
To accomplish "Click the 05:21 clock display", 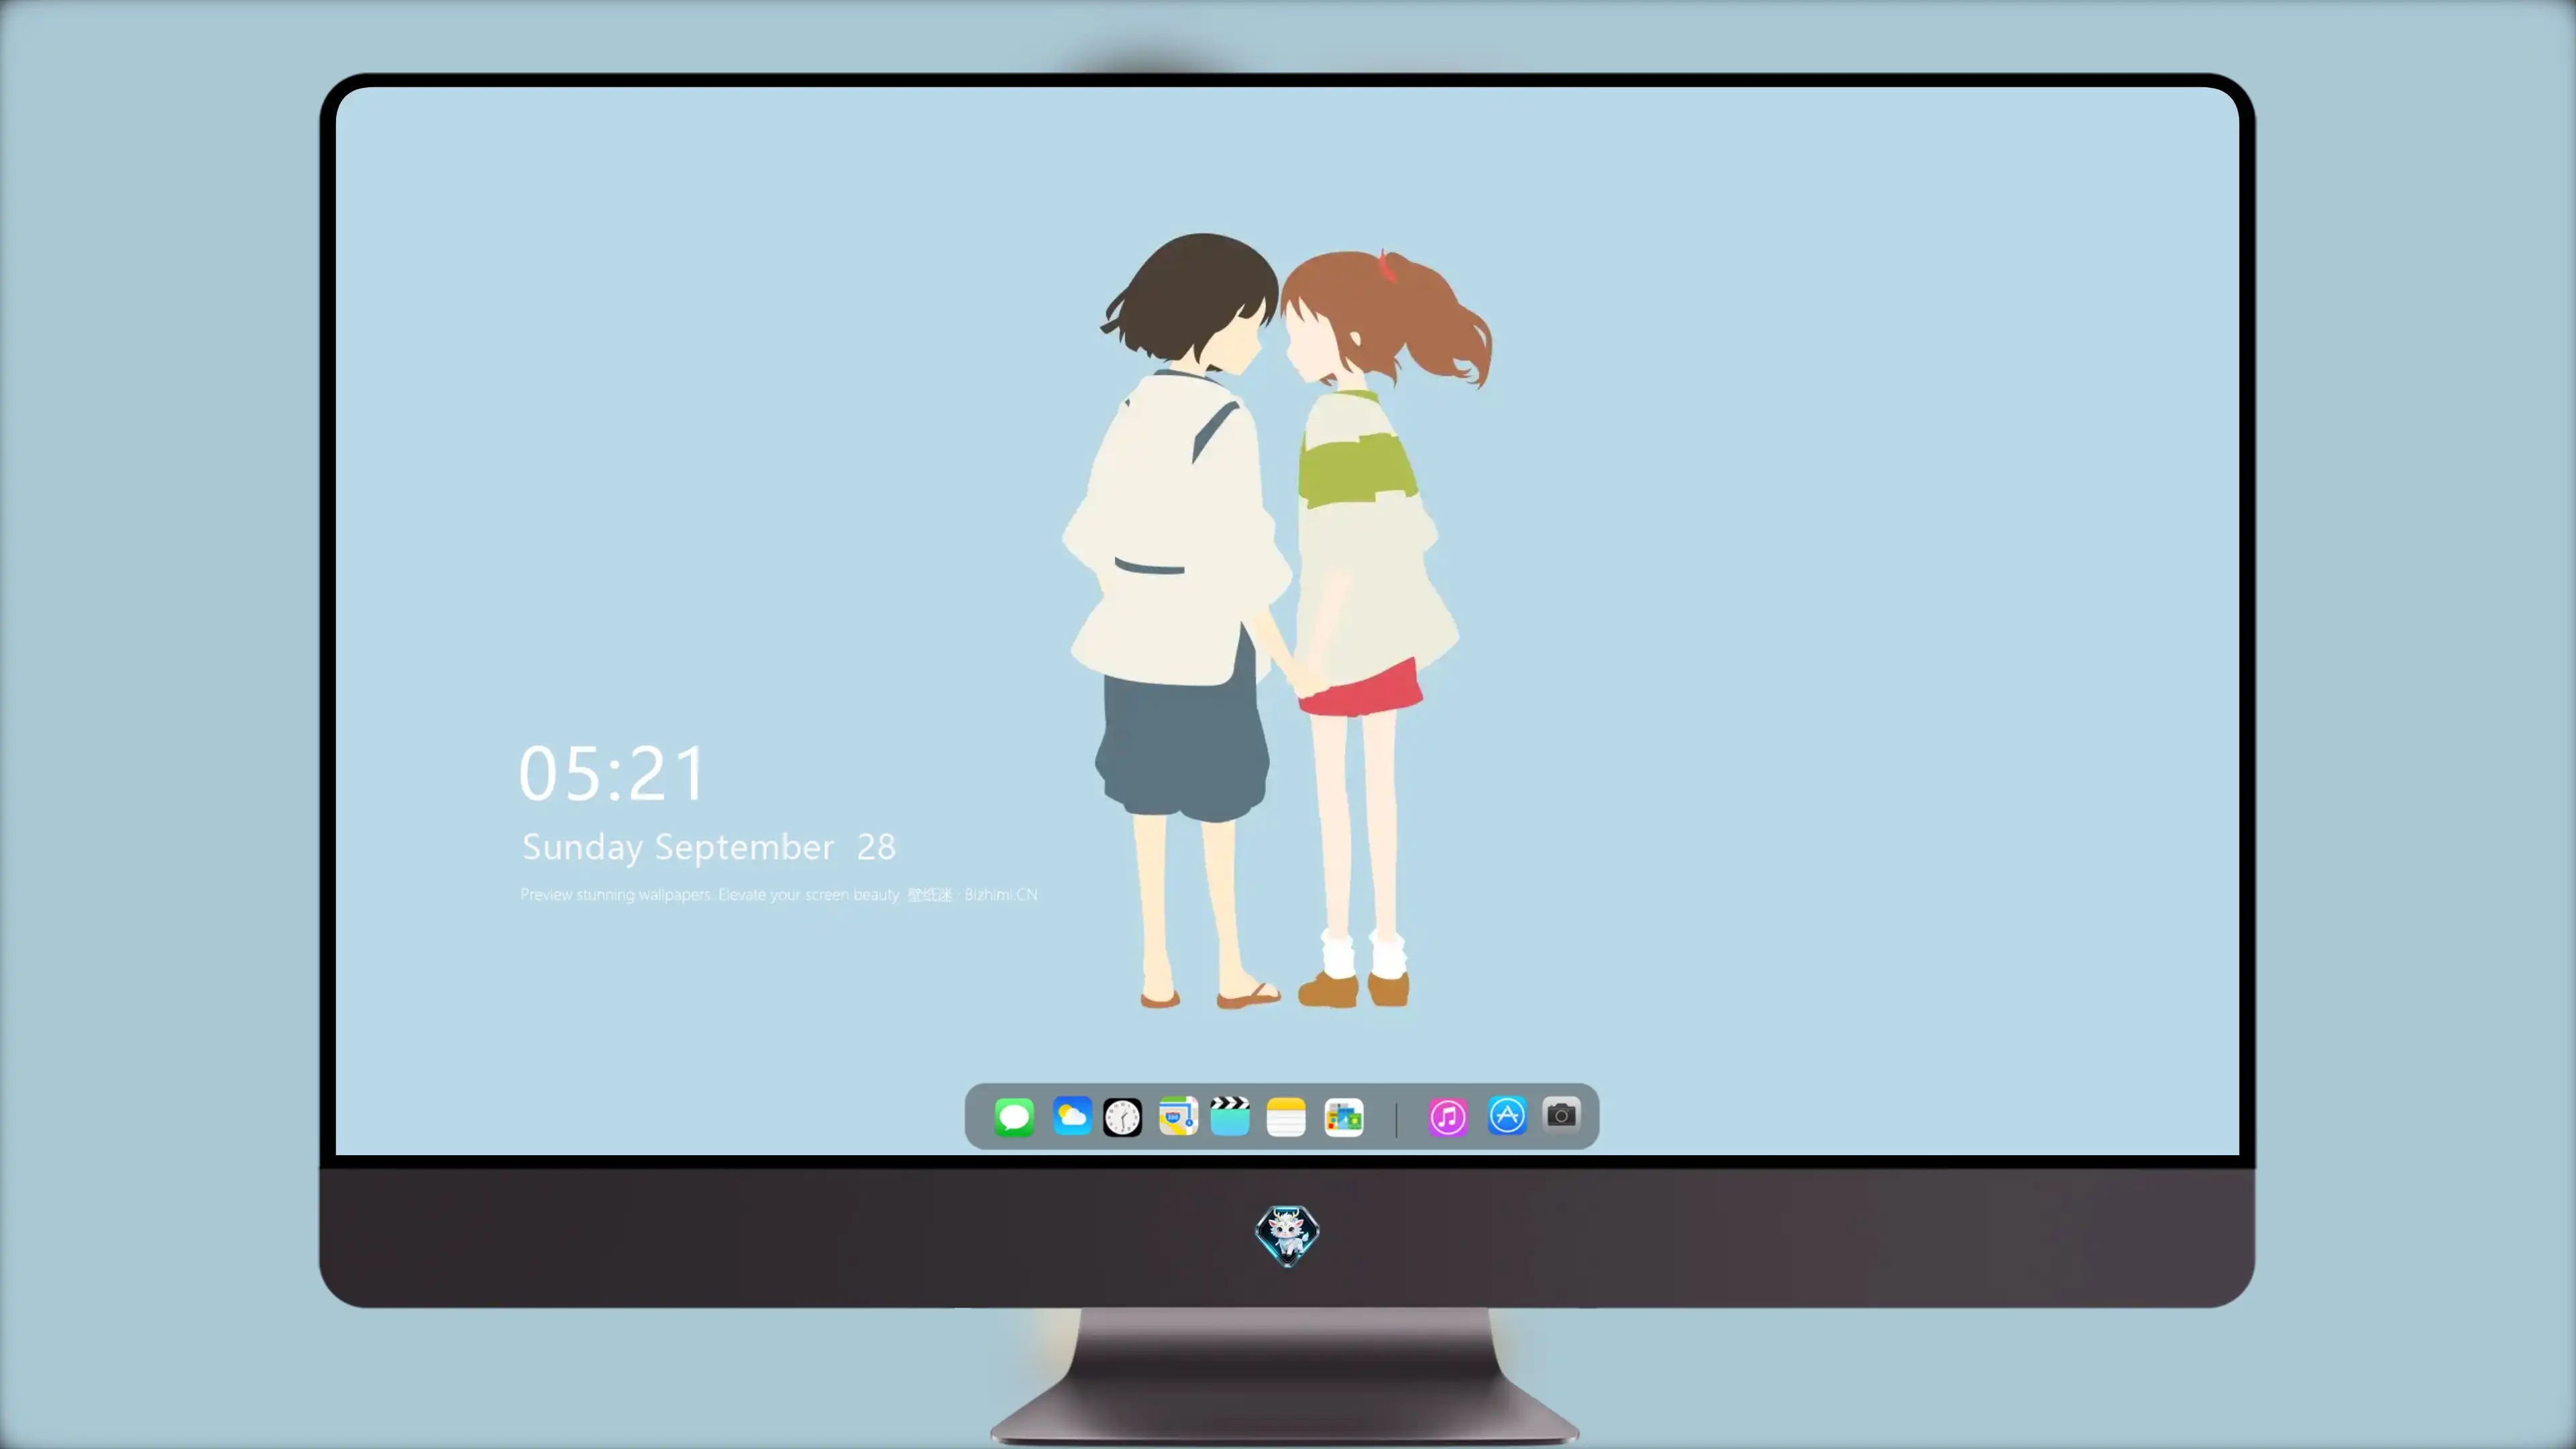I will coord(612,773).
